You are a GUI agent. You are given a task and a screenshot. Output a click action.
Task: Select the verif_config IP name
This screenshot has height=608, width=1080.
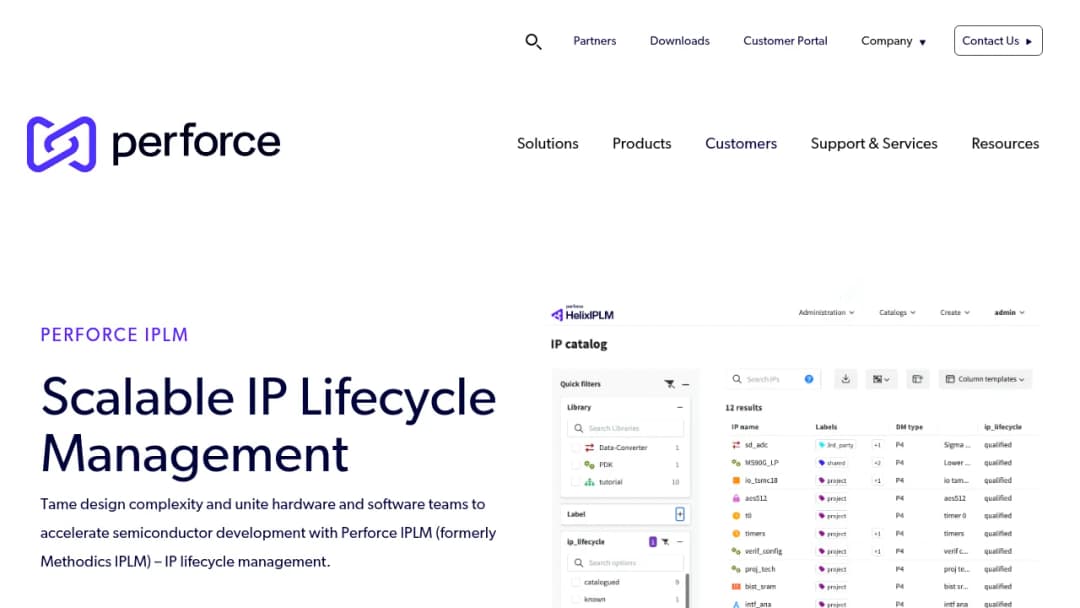[x=763, y=552]
